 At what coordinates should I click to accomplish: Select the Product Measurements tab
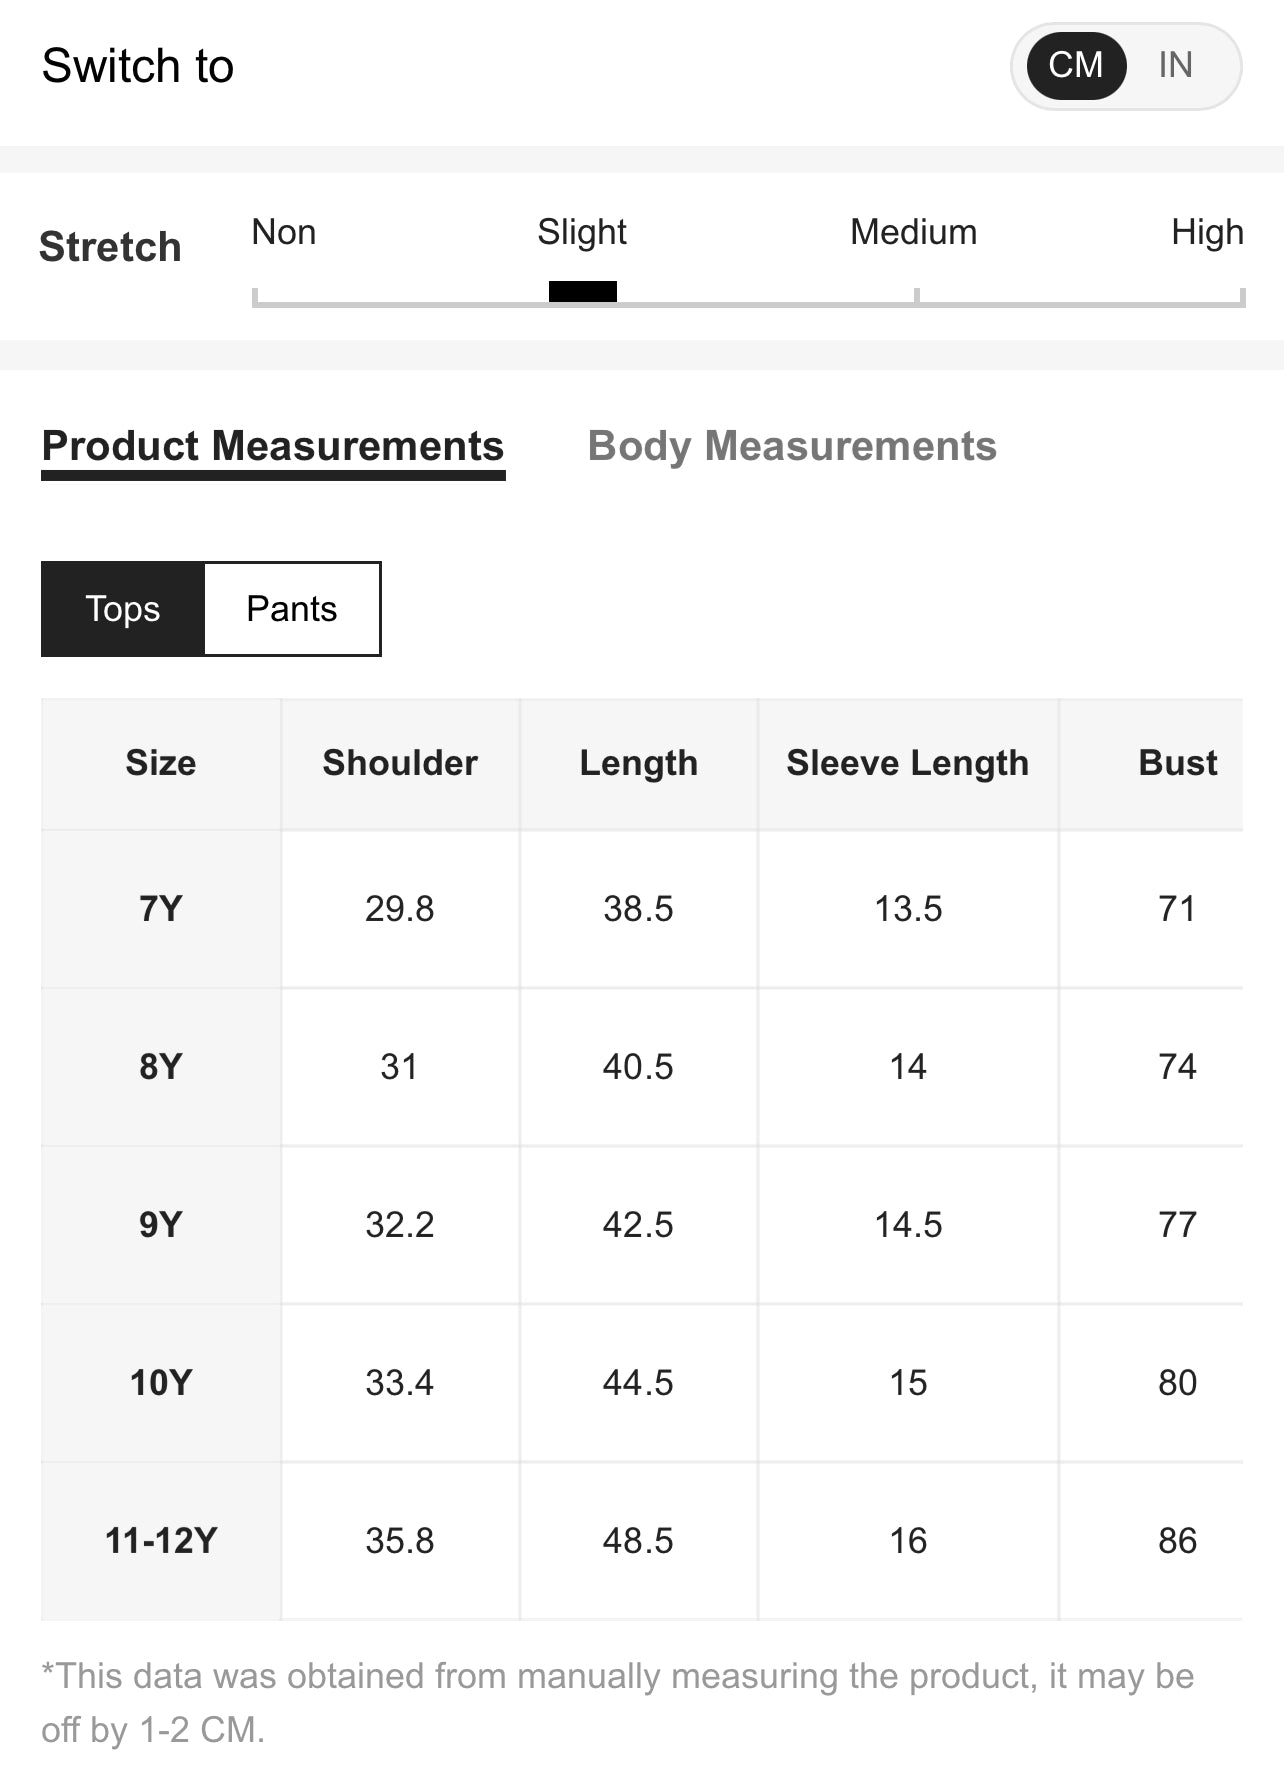coord(273,446)
